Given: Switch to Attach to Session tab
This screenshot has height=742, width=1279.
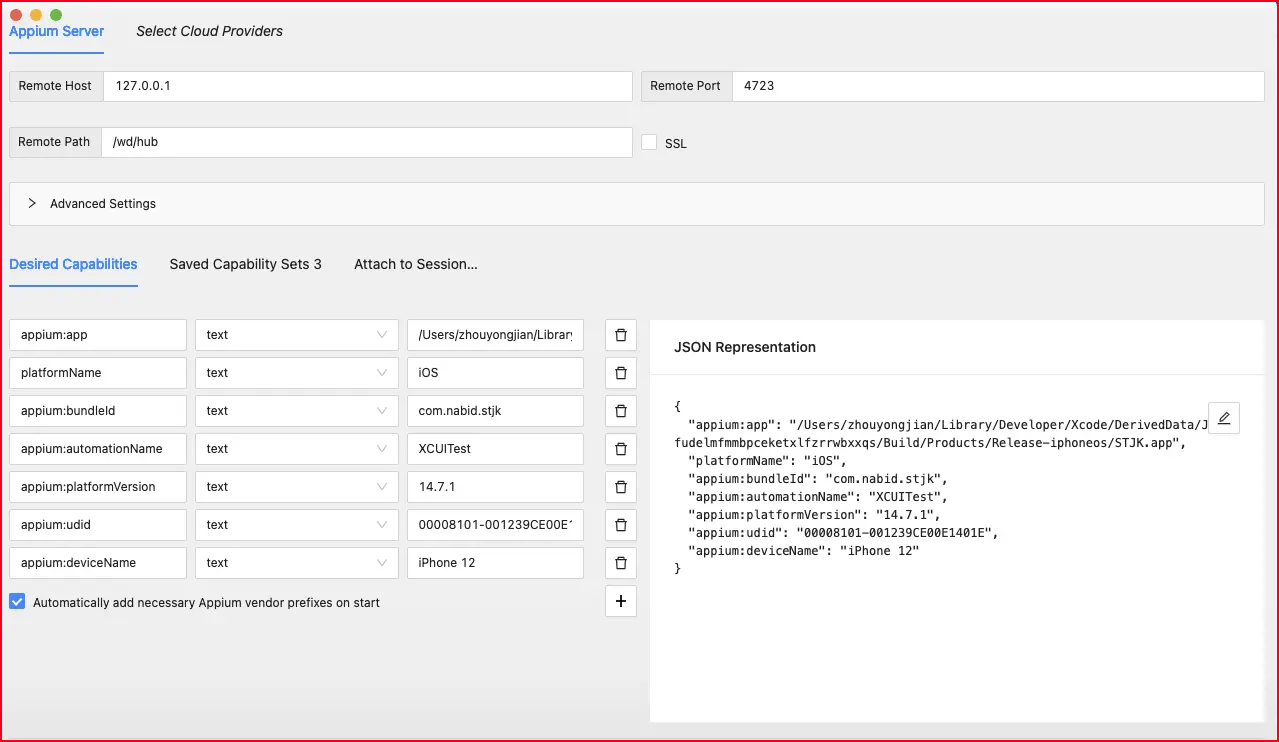Looking at the screenshot, I should point(415,264).
